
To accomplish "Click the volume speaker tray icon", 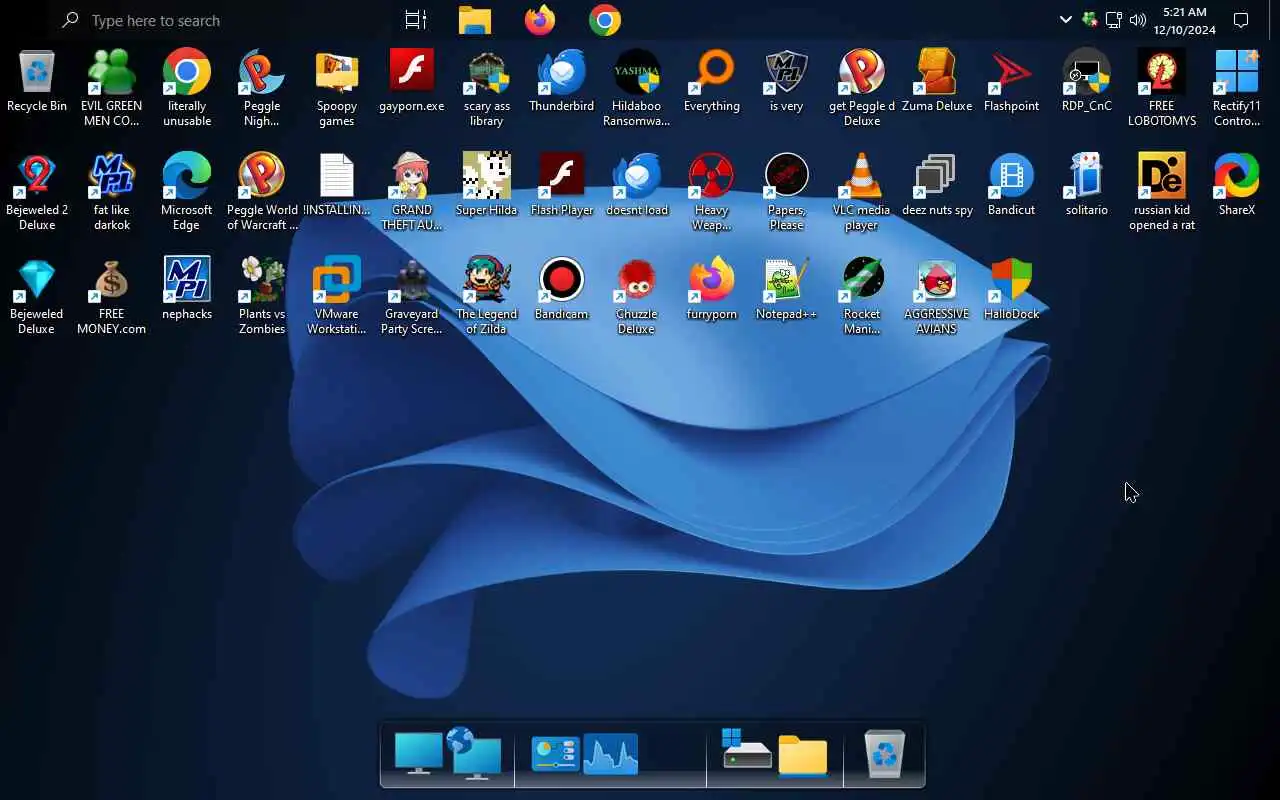I will point(1138,20).
